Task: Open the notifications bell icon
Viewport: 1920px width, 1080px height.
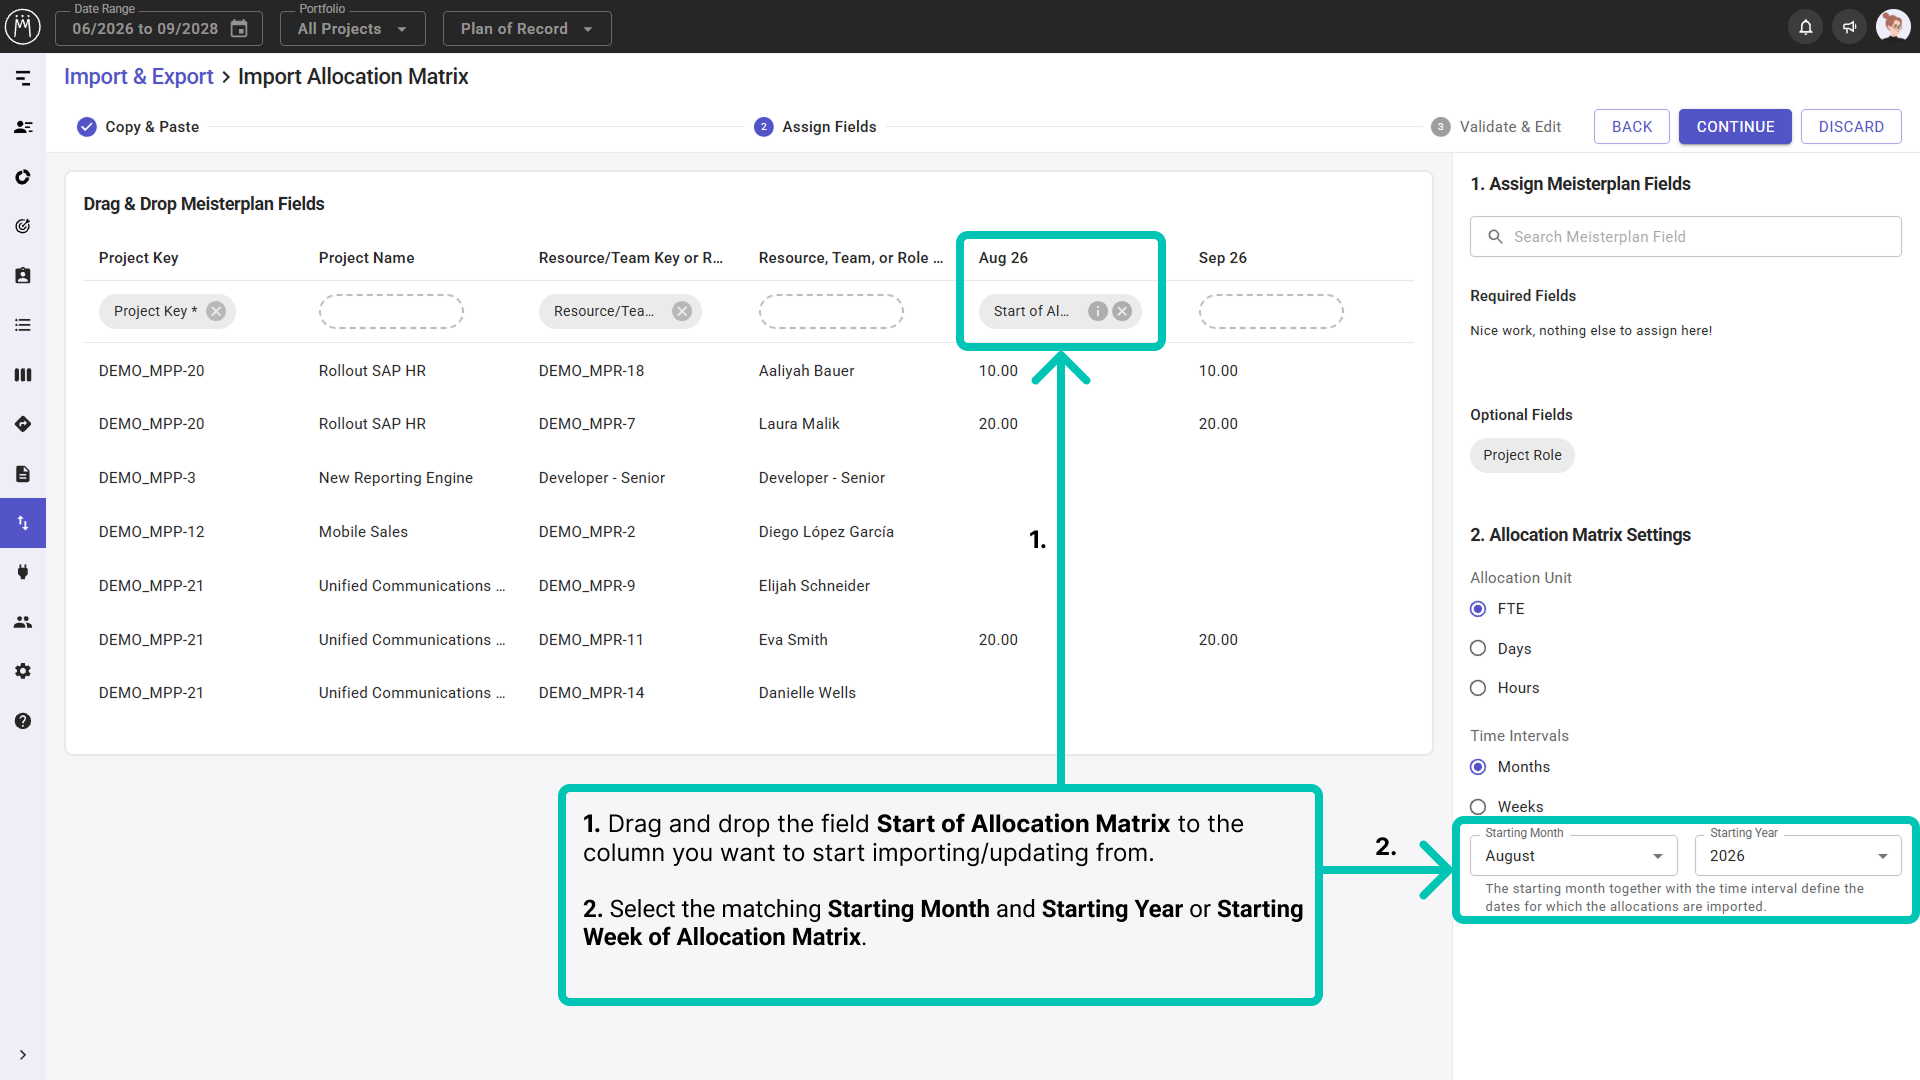Action: point(1805,27)
